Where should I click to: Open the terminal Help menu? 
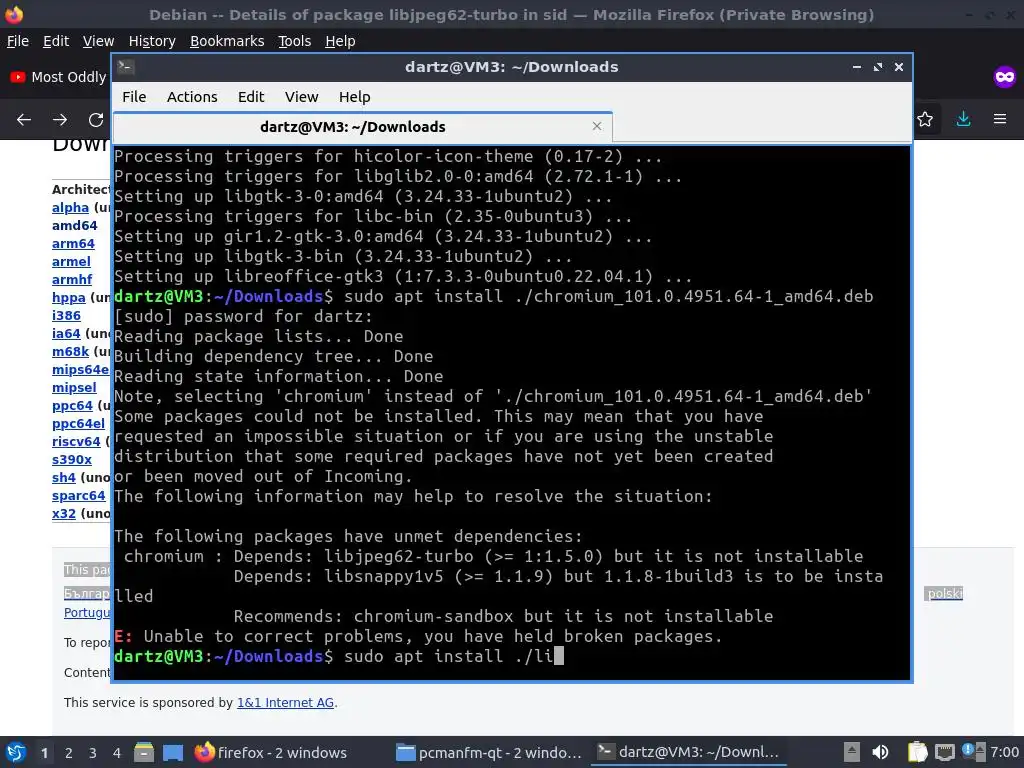tap(355, 97)
